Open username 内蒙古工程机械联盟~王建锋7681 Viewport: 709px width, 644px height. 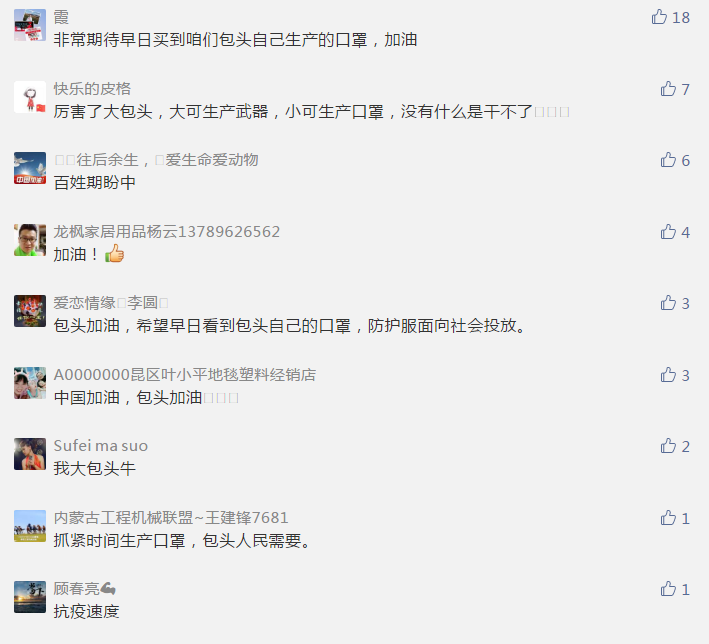tap(171, 517)
